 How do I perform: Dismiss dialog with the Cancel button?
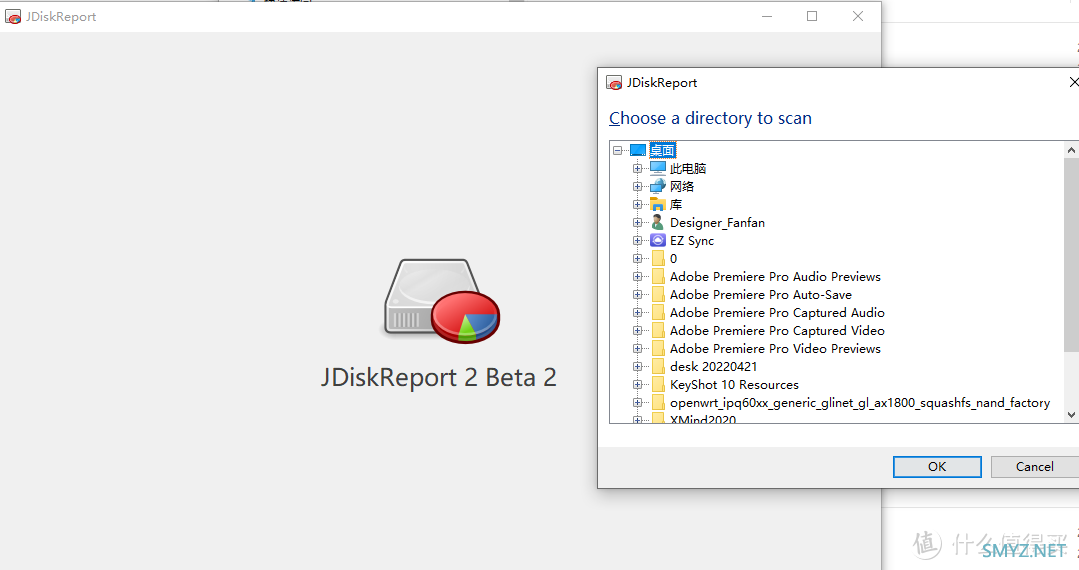1034,467
